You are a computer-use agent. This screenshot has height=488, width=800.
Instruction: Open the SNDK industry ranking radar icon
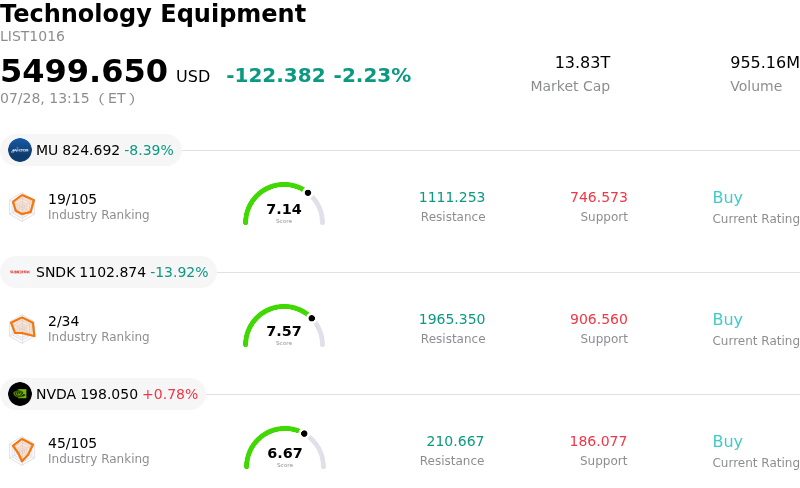tap(22, 329)
